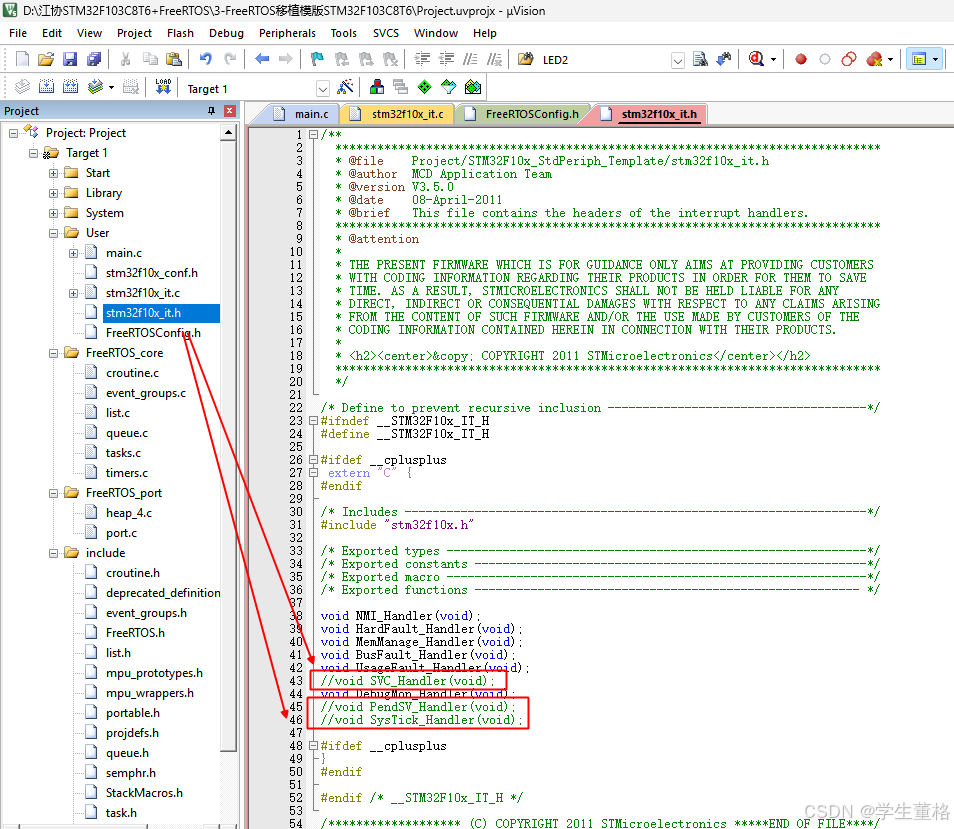Select FreeRTOSConfig.h in the project tree
This screenshot has width=954, height=829.
point(153,333)
